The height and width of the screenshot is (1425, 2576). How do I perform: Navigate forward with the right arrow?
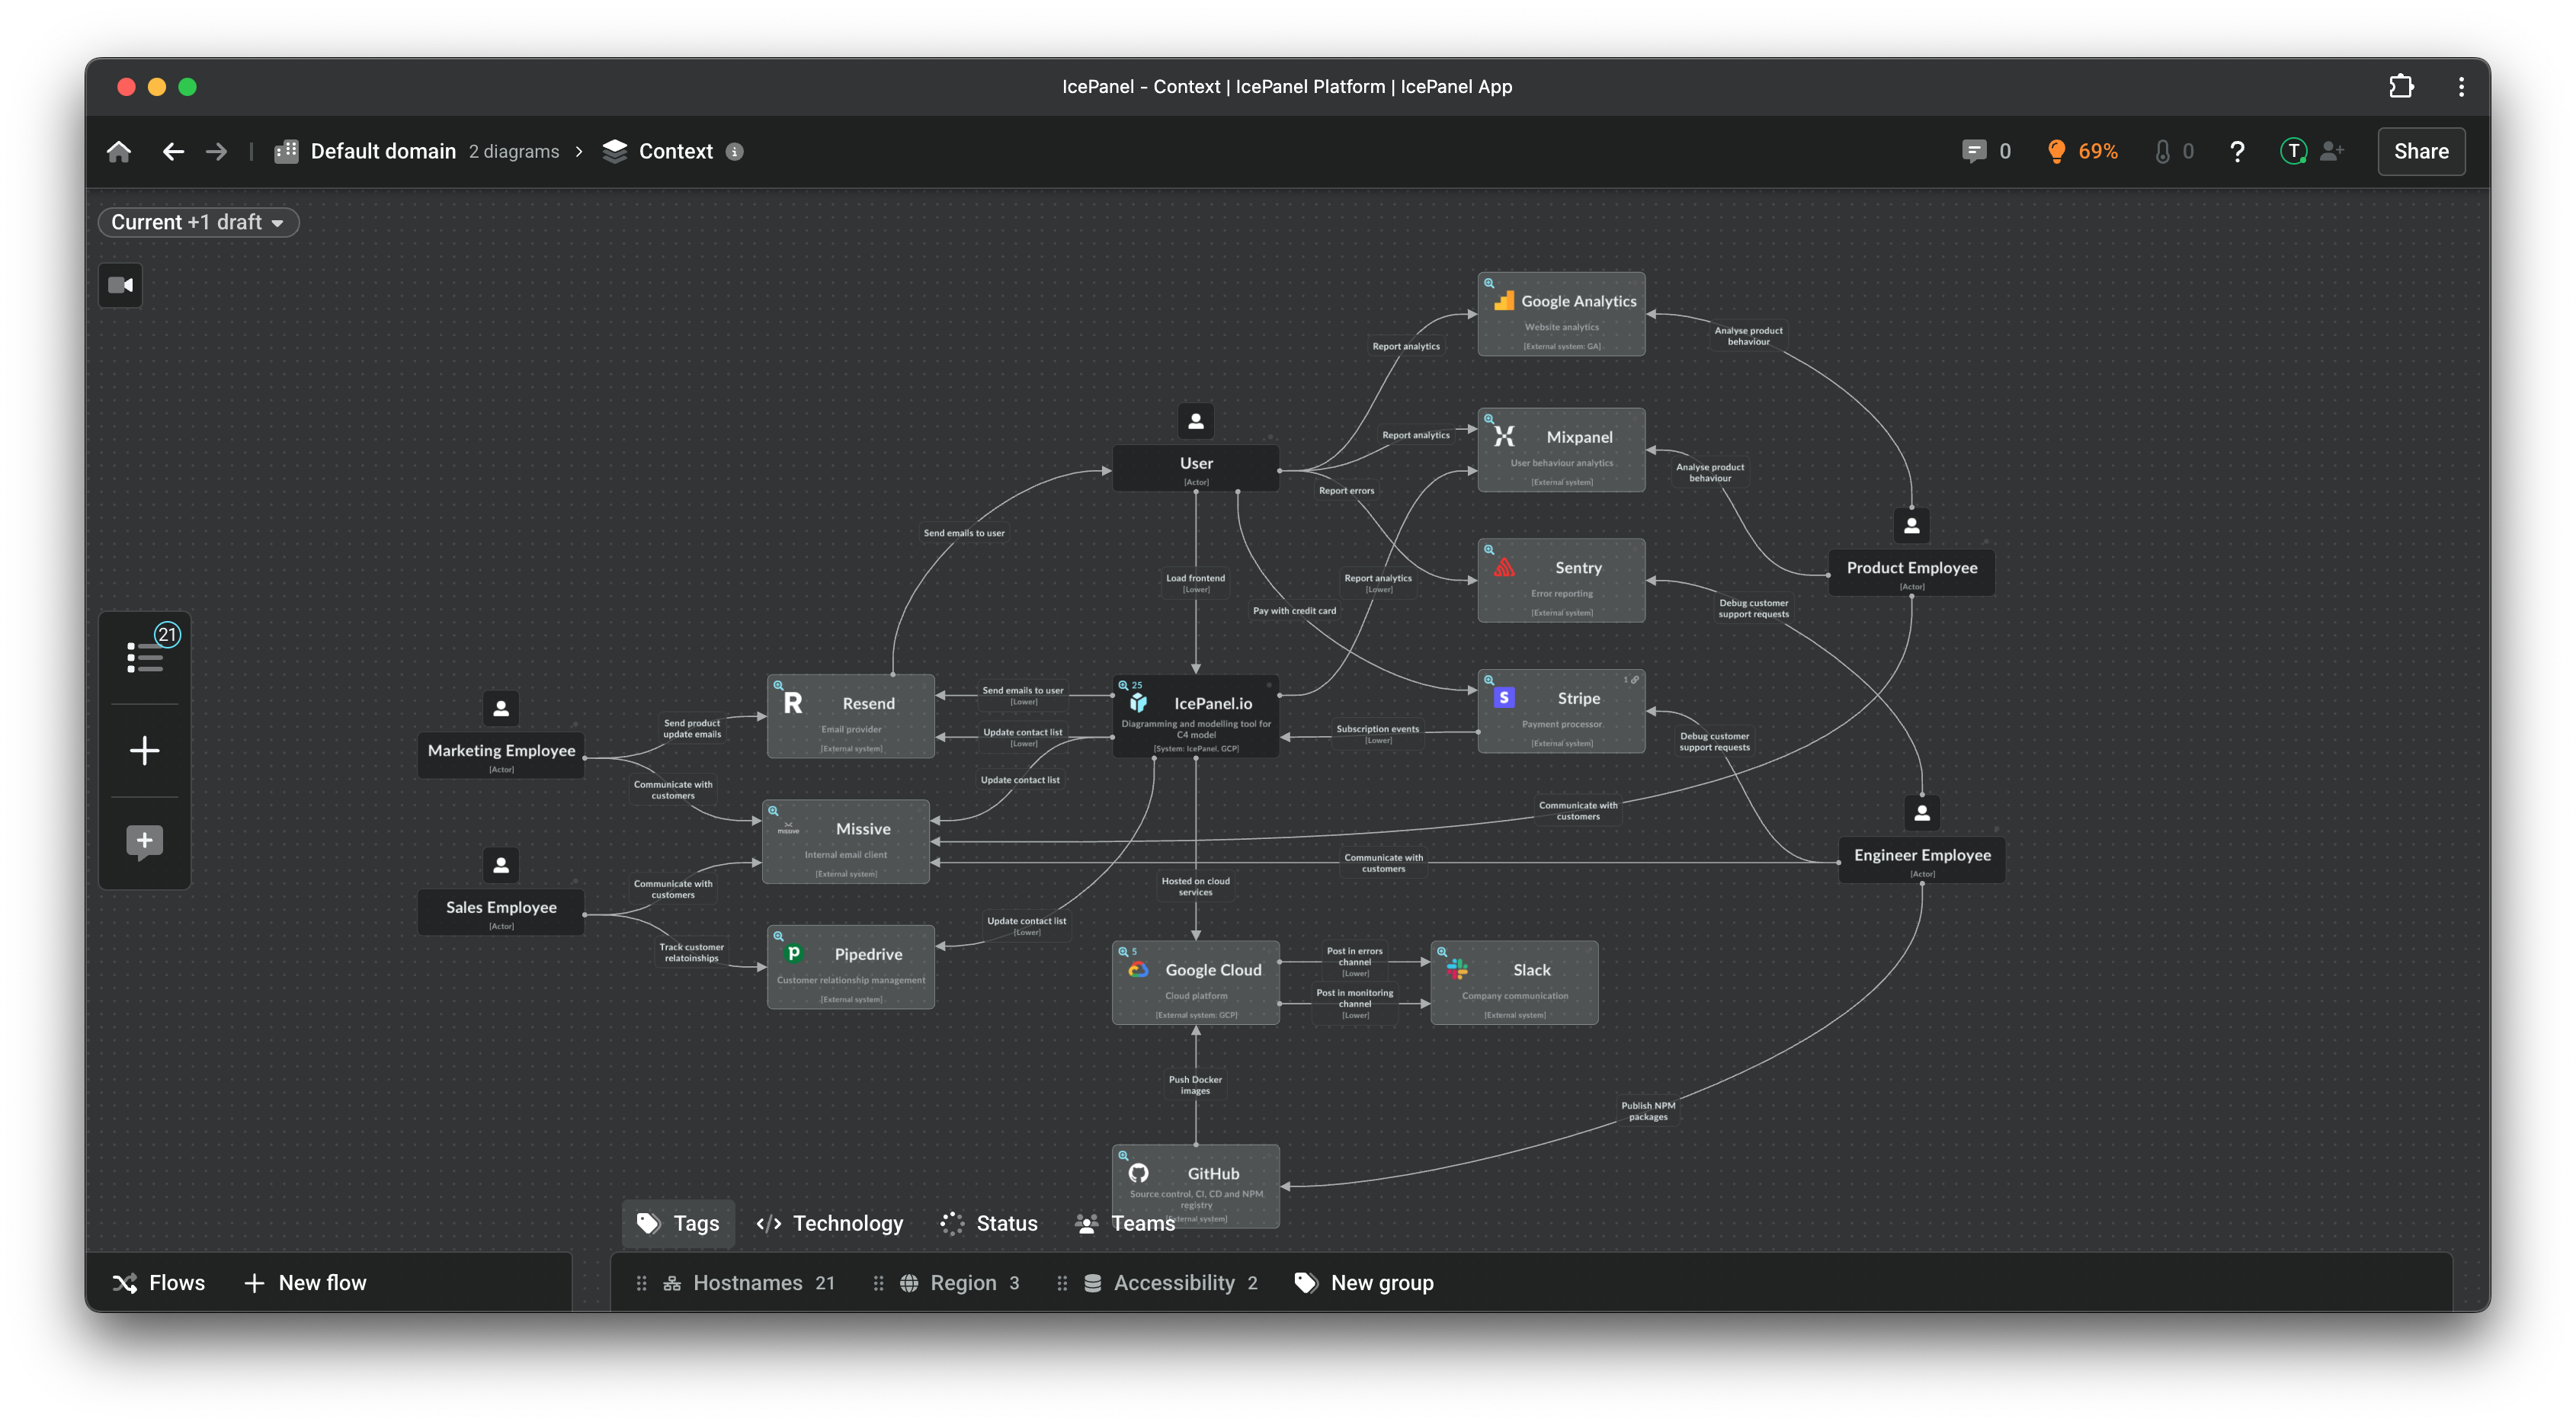pyautogui.click(x=216, y=151)
